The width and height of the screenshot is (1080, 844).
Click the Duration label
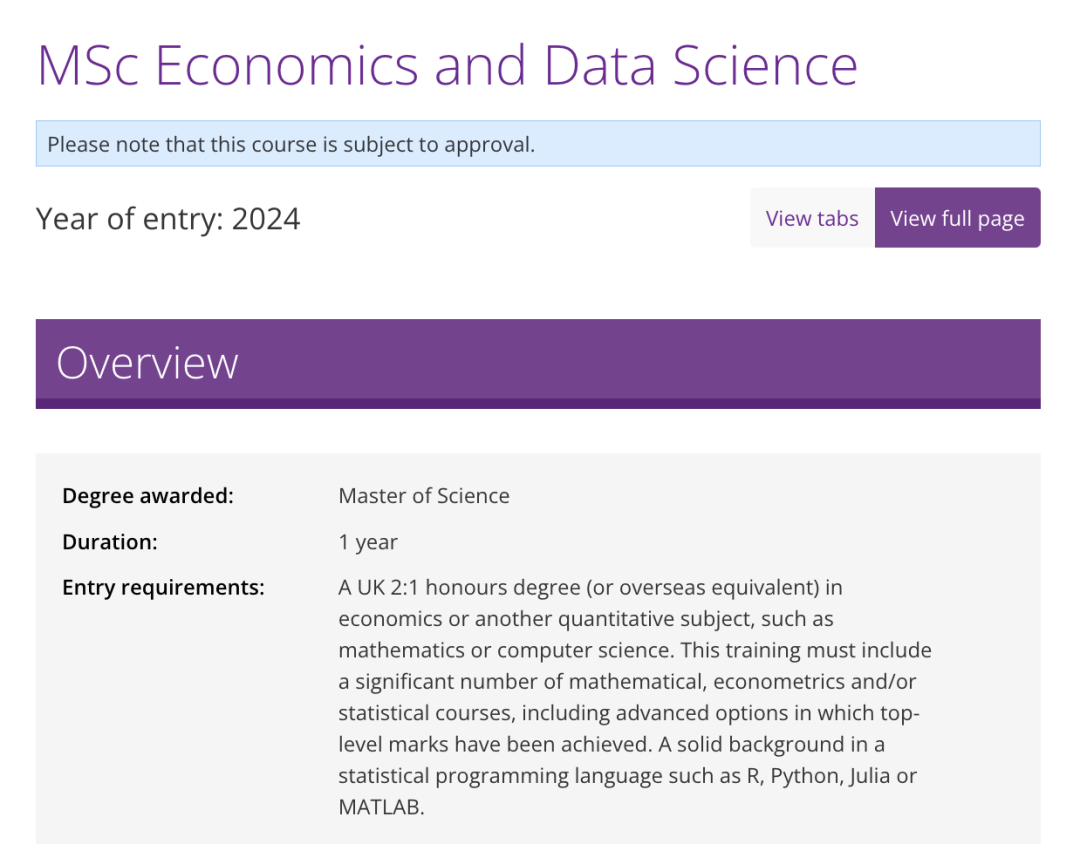[110, 542]
